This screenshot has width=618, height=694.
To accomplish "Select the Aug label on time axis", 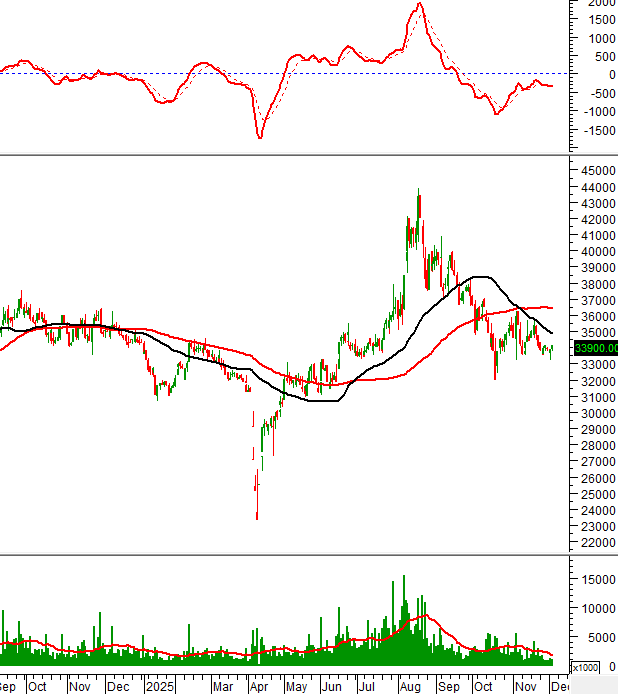I will 409,687.
